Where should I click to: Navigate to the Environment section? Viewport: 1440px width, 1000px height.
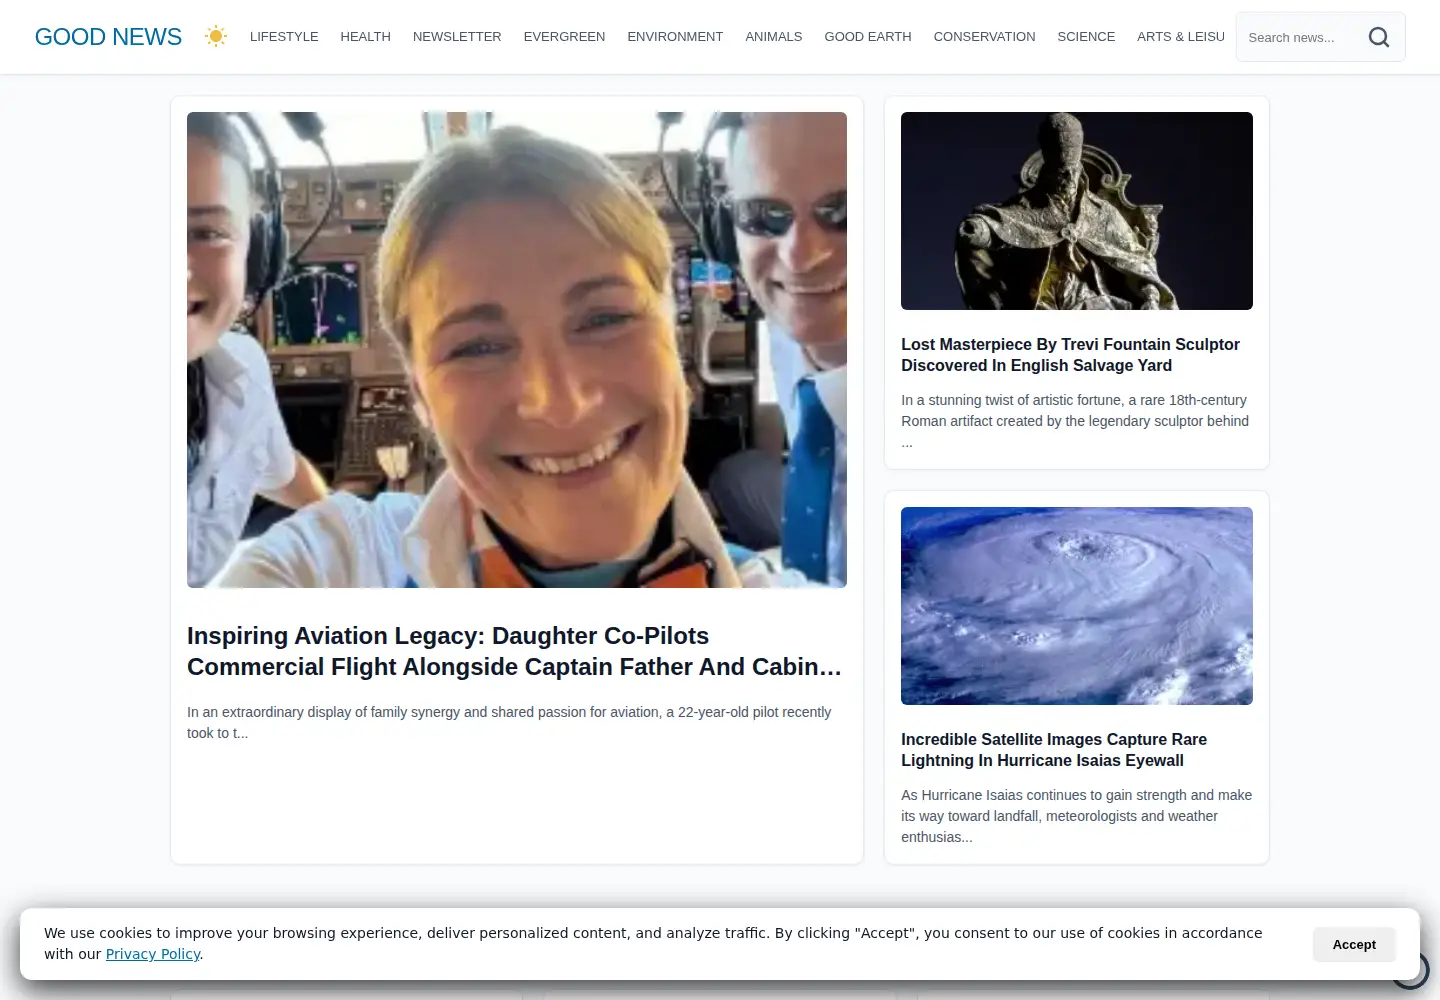point(675,37)
